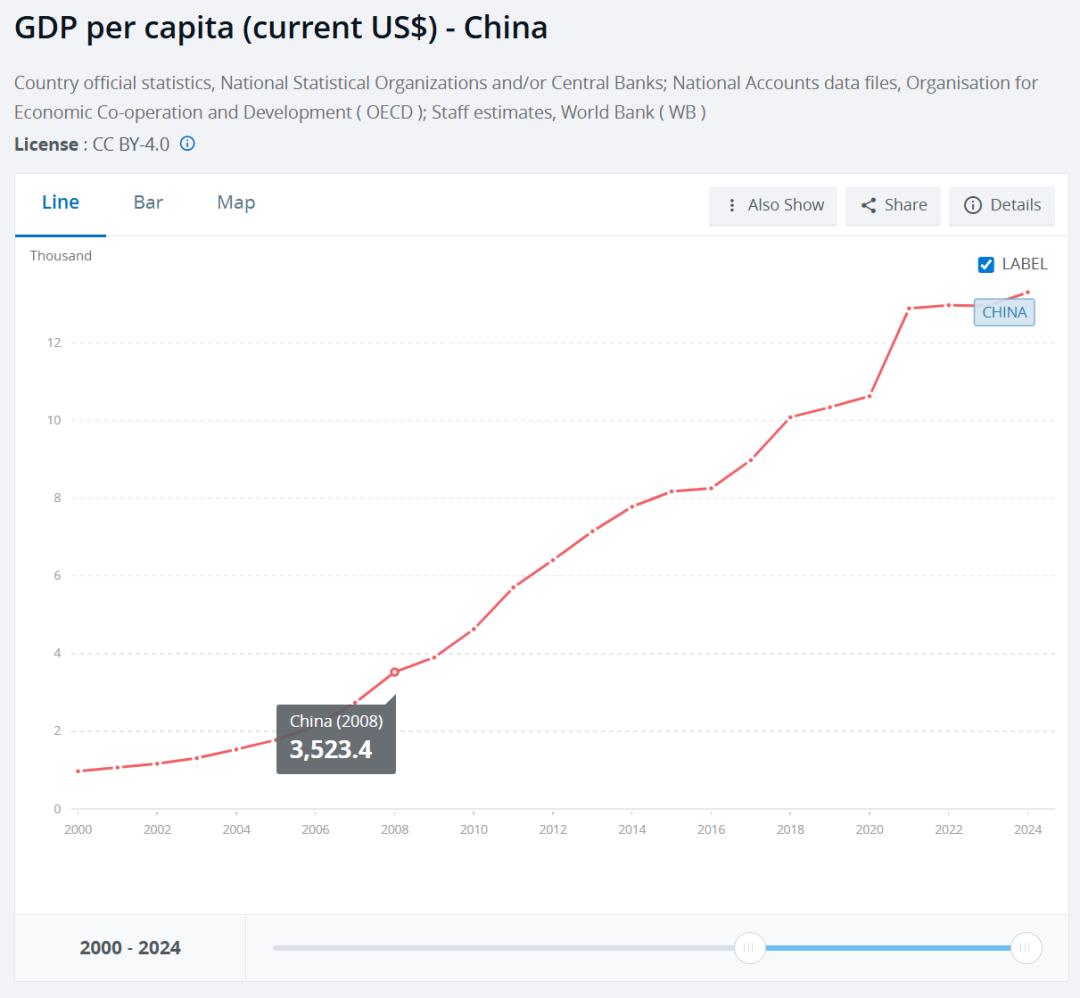Select the Line tab
Viewport: 1080px width, 998px height.
[x=60, y=202]
